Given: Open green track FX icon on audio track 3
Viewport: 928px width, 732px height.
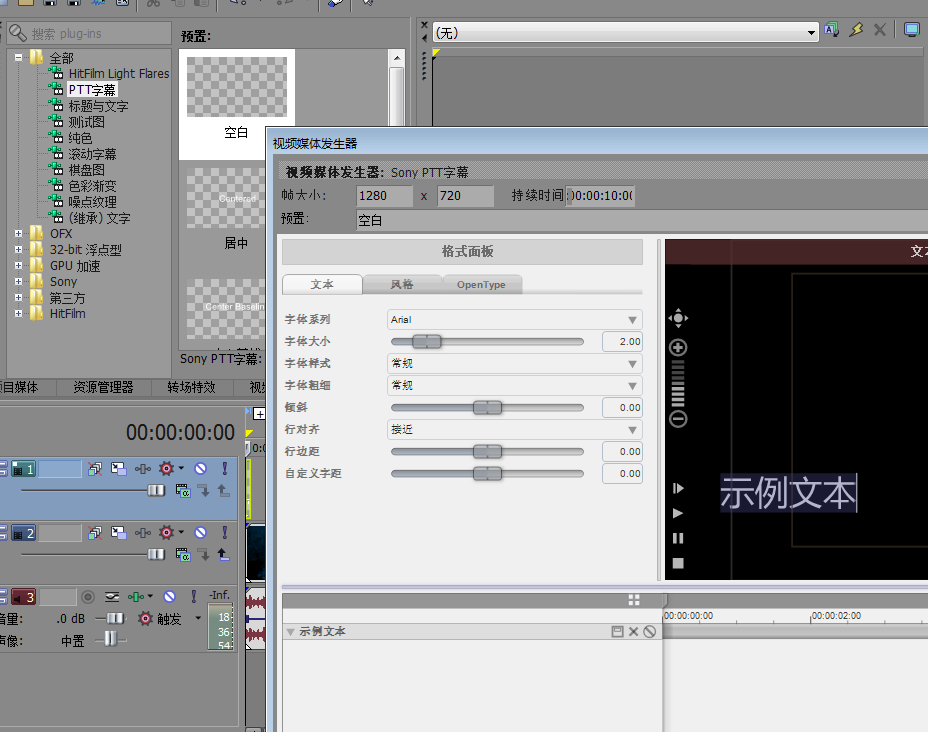Looking at the screenshot, I should point(136,596).
